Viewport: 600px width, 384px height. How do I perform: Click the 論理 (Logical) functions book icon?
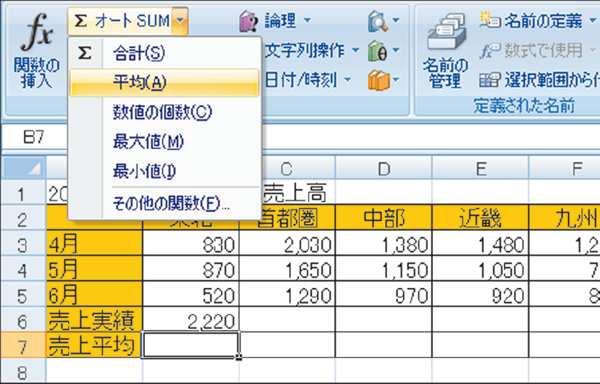(x=249, y=21)
